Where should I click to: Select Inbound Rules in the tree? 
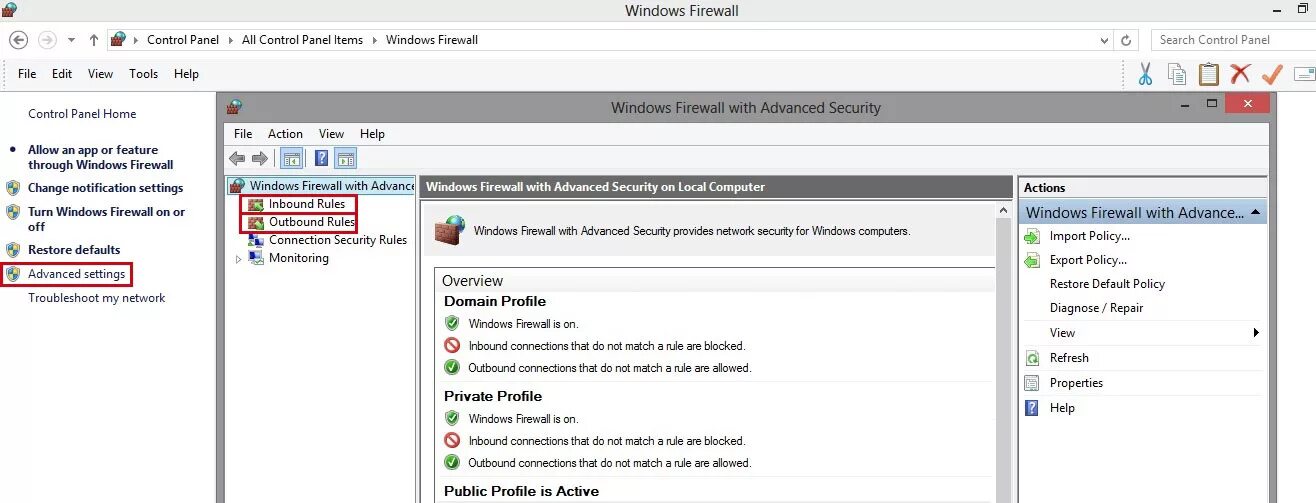click(306, 204)
